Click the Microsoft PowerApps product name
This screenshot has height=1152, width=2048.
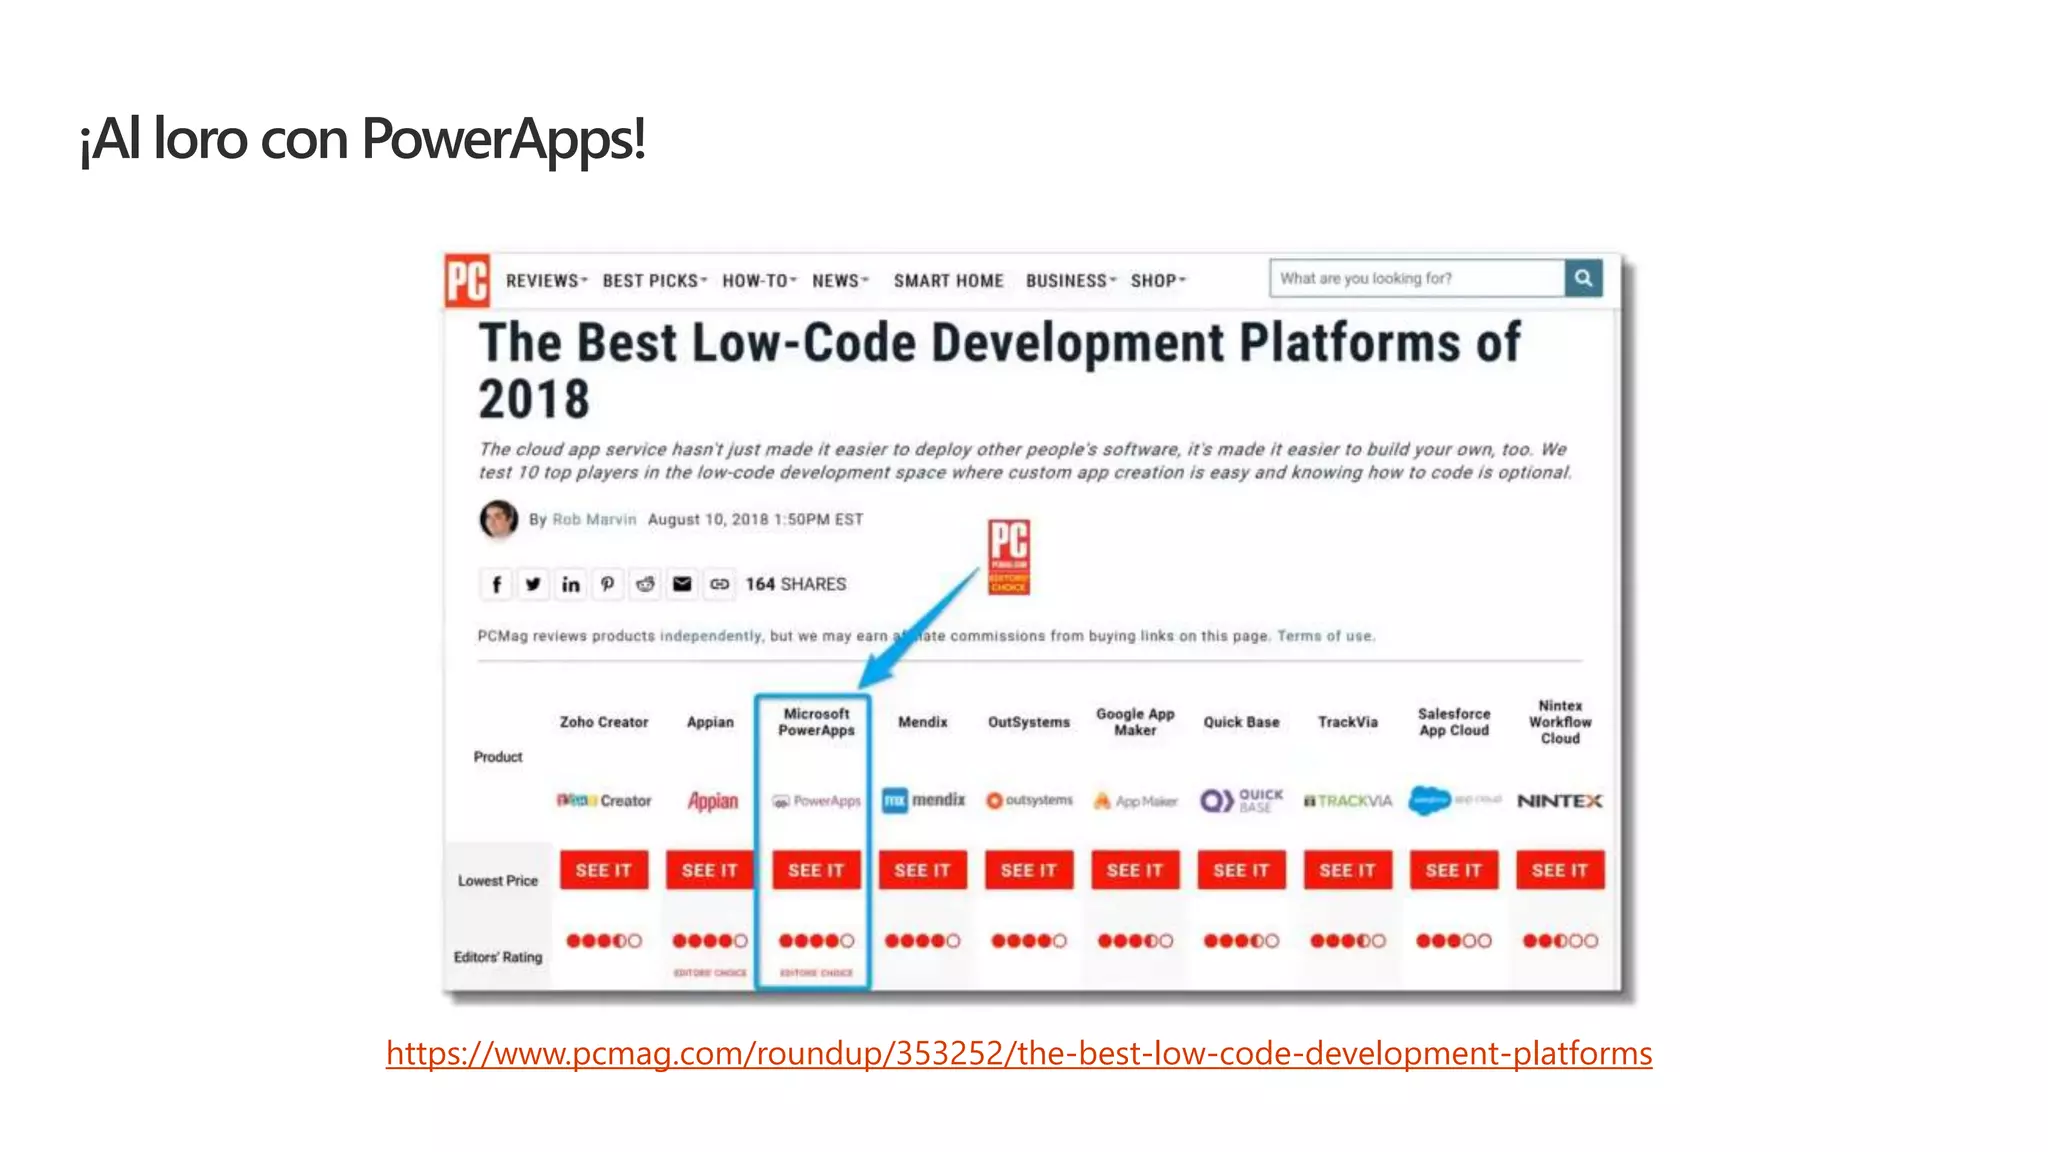click(x=816, y=722)
